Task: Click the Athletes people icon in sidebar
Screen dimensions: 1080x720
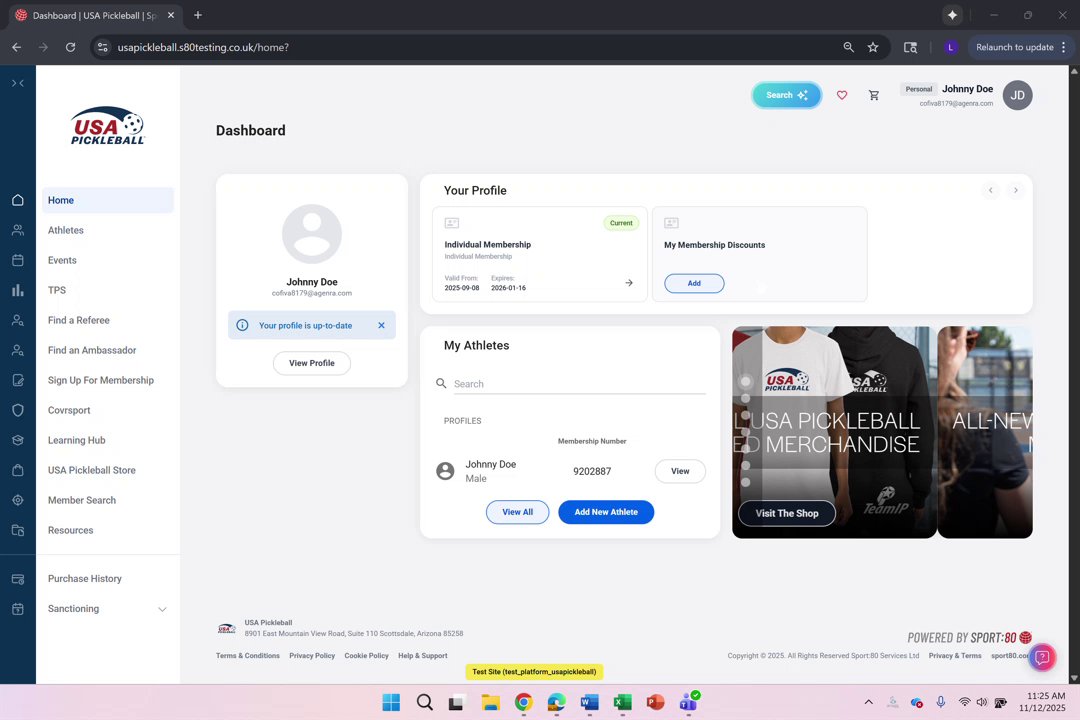Action: pos(18,230)
